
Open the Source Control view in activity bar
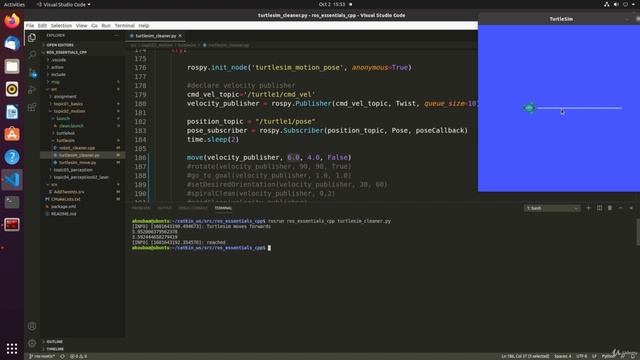[x=33, y=73]
